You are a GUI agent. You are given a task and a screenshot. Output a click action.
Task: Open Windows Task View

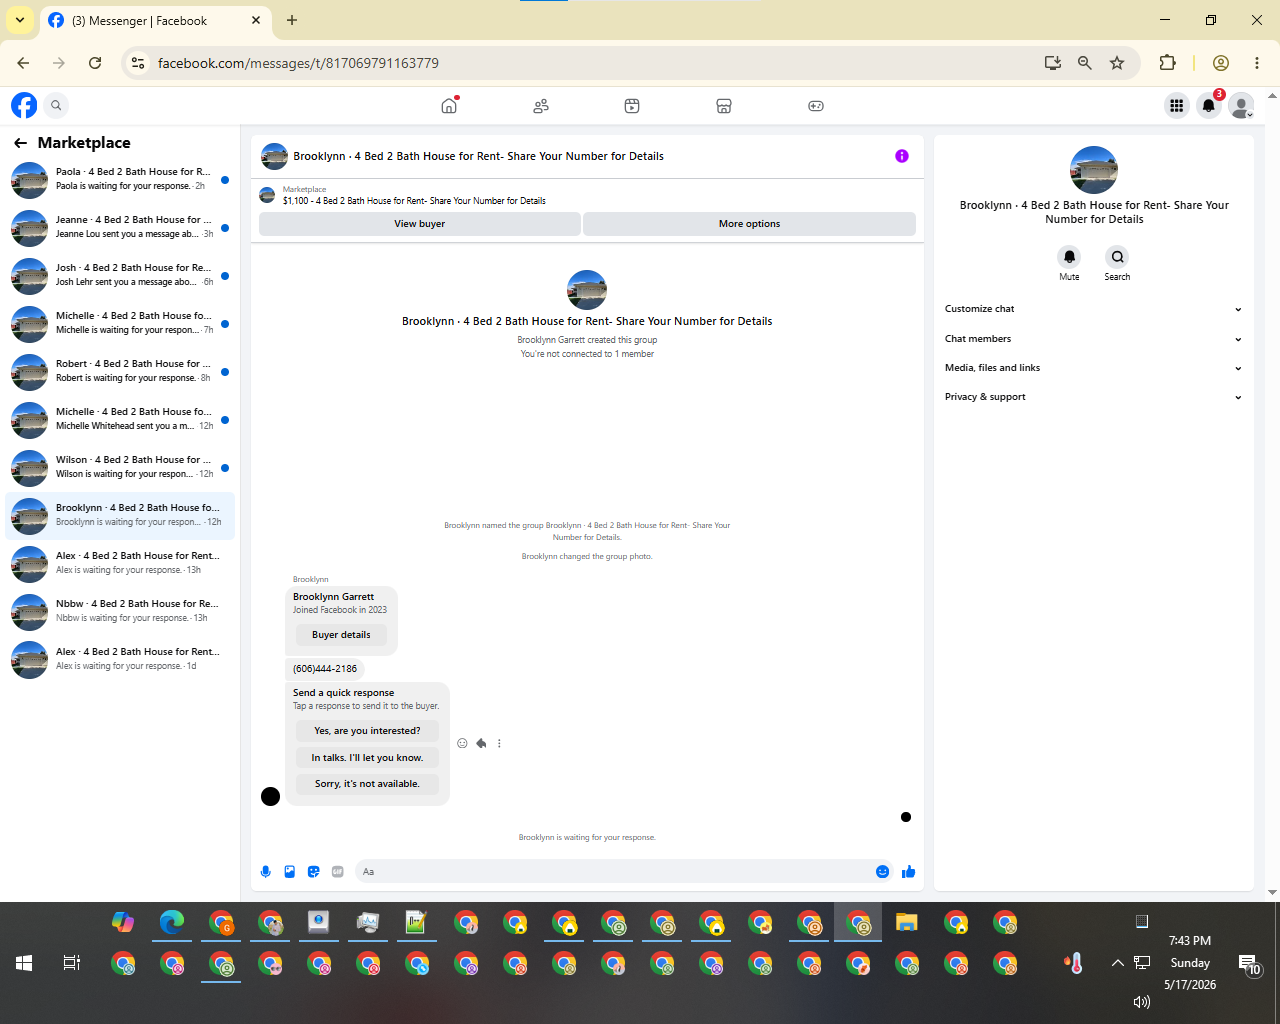[x=72, y=963]
